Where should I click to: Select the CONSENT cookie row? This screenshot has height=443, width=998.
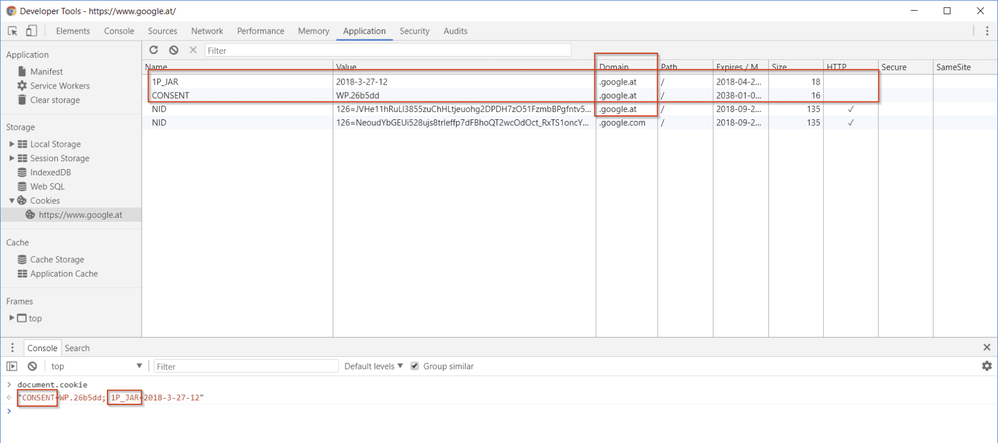[x=240, y=95]
